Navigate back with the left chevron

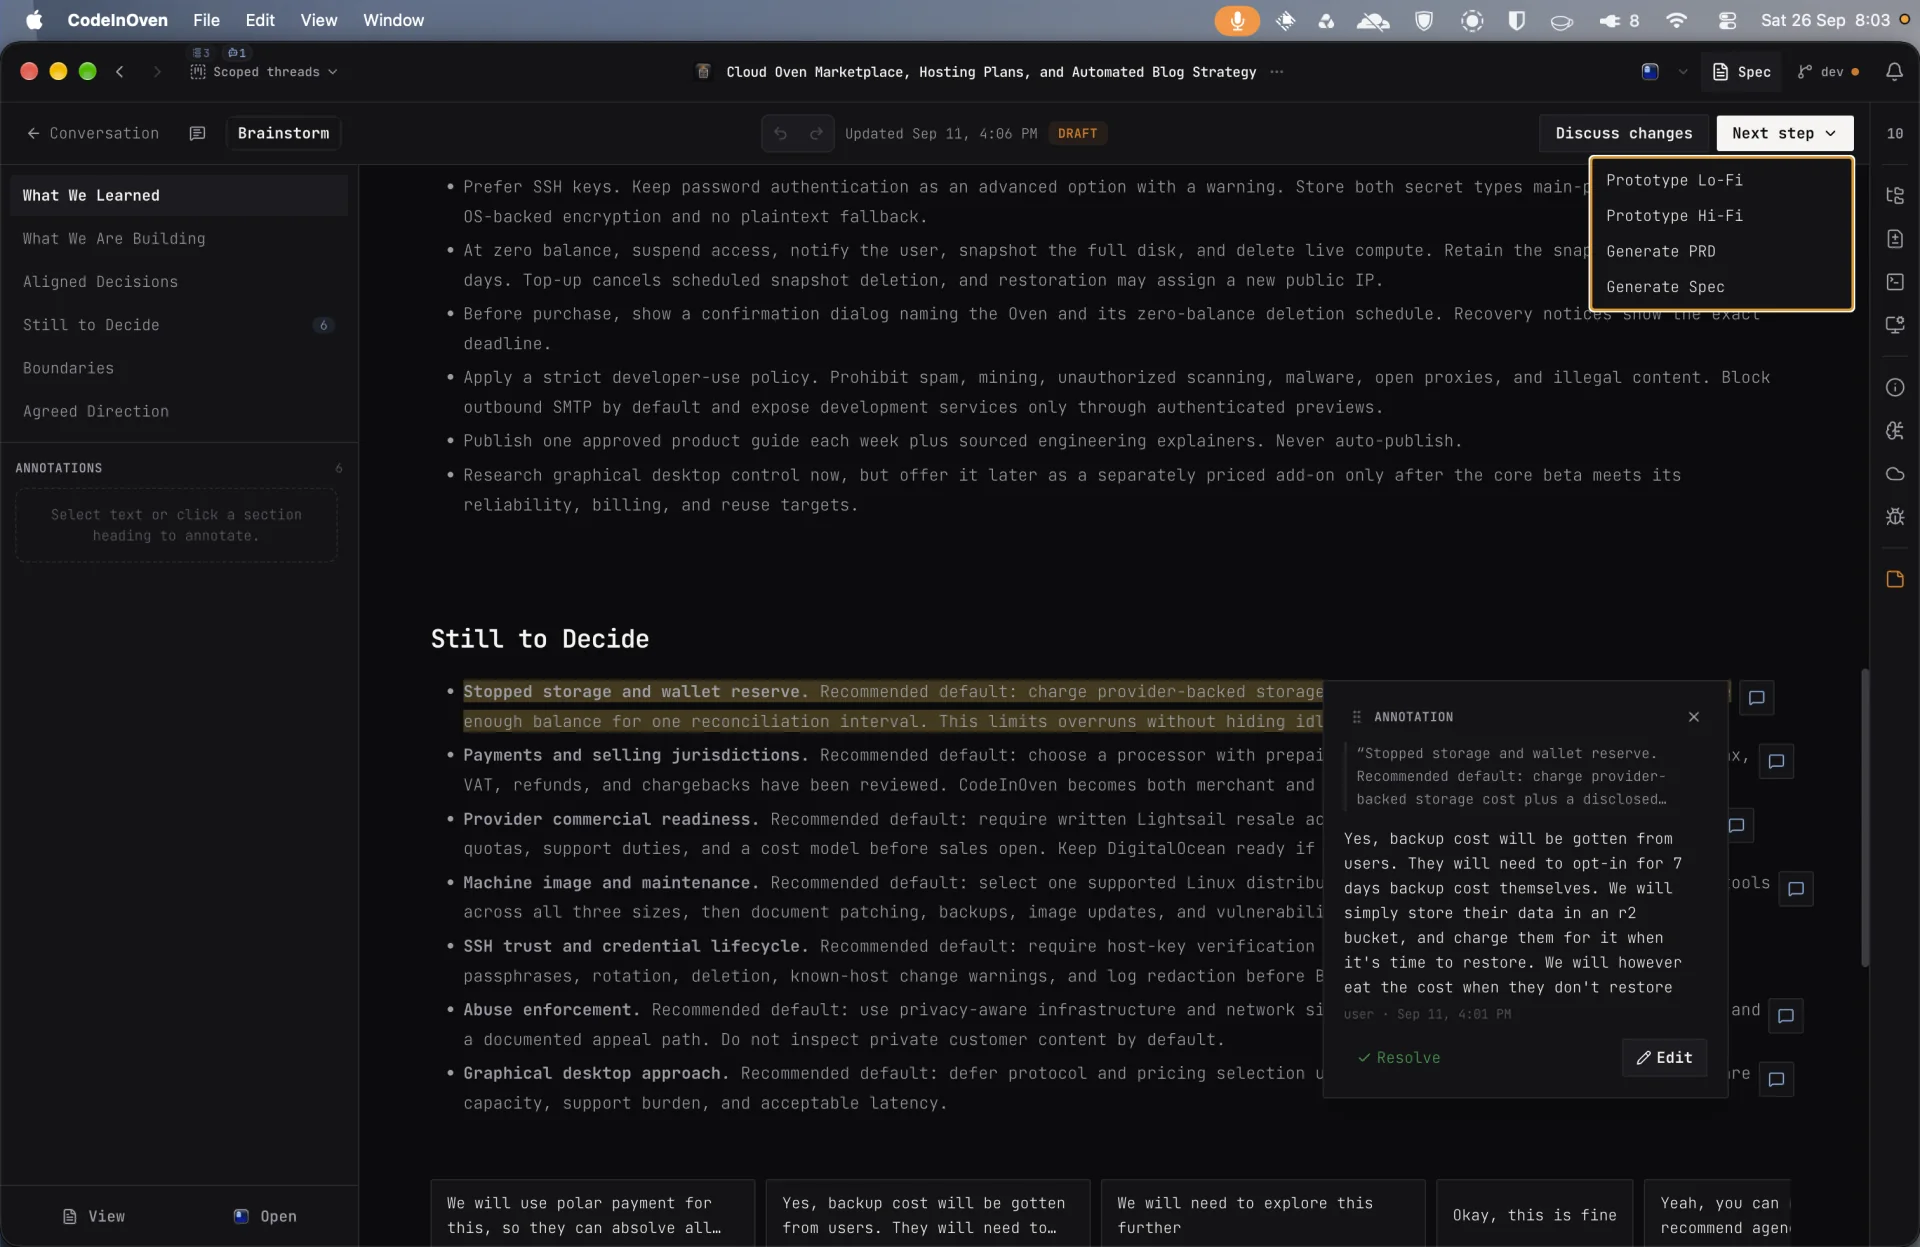(120, 72)
